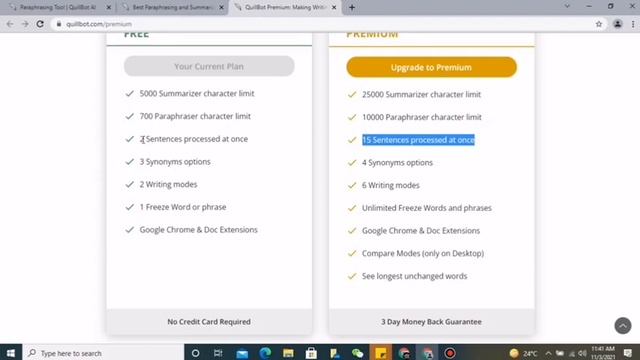Viewport: 640px width, 360px height.
Task: Open a new browser tab
Action: [352, 7]
